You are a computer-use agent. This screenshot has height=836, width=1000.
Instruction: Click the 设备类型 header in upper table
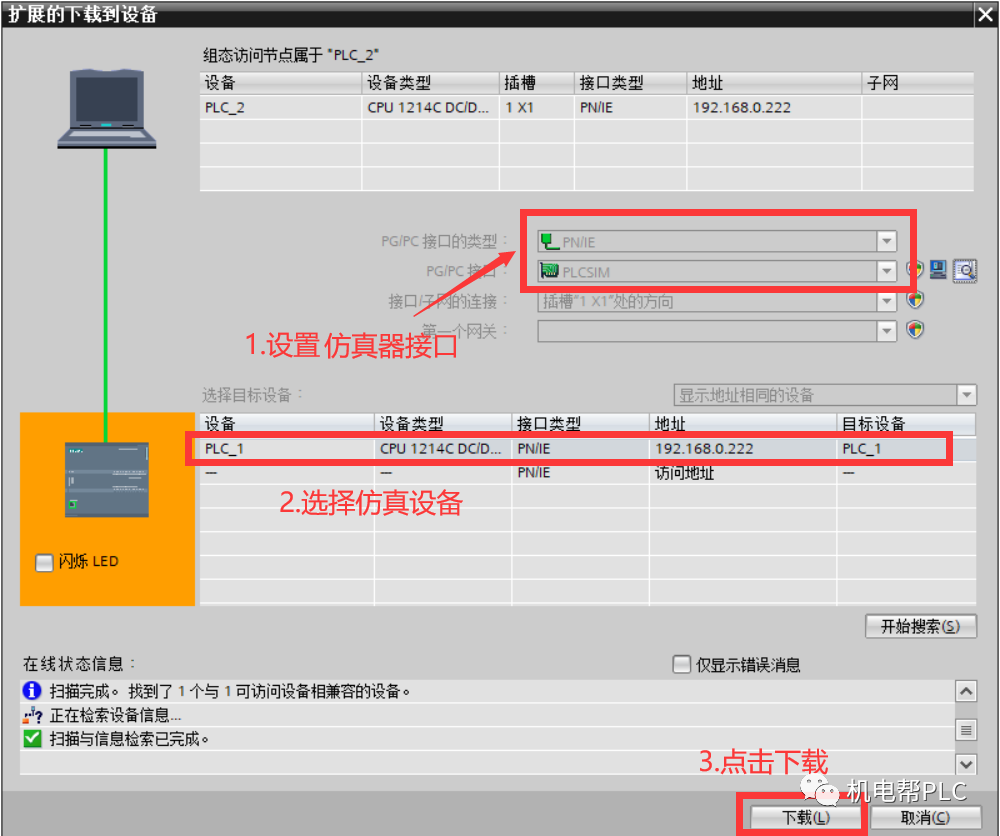tap(430, 83)
